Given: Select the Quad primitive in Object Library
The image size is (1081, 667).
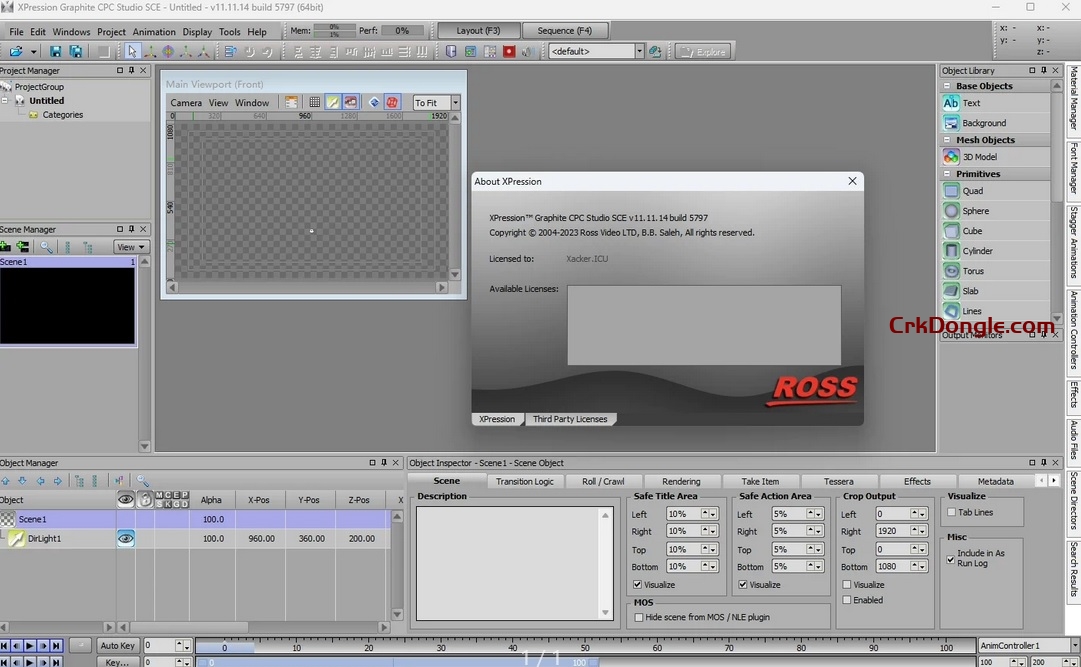Looking at the screenshot, I should 970,190.
